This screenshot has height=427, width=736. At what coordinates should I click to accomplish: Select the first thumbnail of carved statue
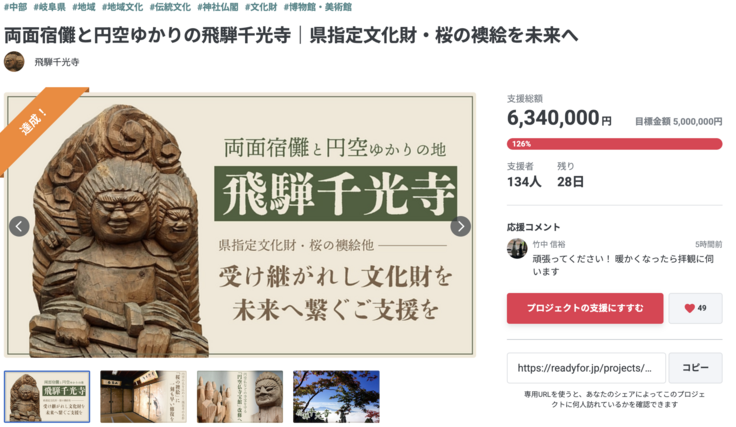coord(47,396)
